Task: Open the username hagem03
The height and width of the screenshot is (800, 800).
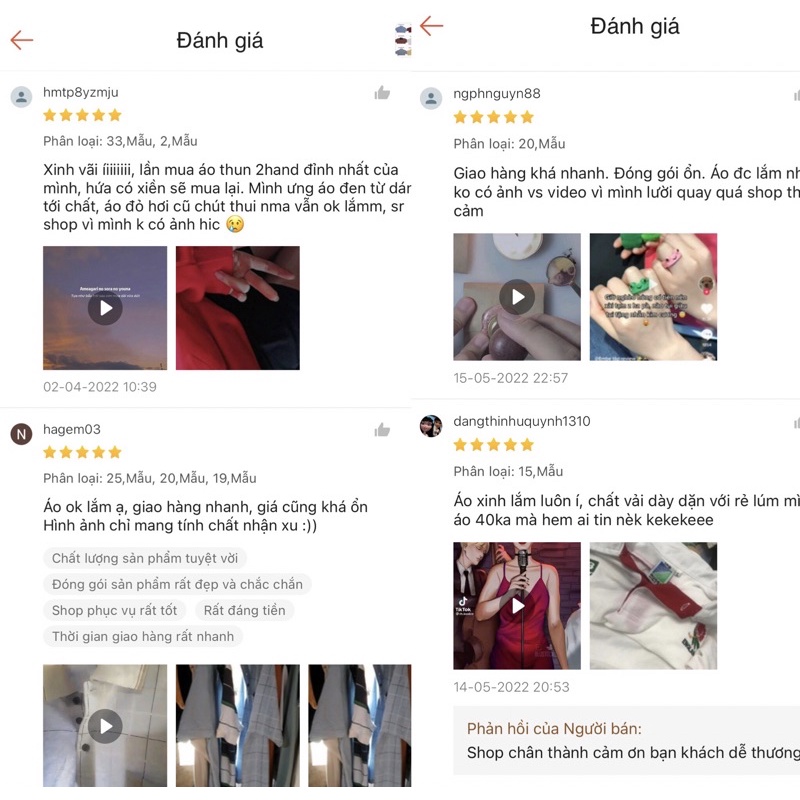Action: tap(72, 430)
